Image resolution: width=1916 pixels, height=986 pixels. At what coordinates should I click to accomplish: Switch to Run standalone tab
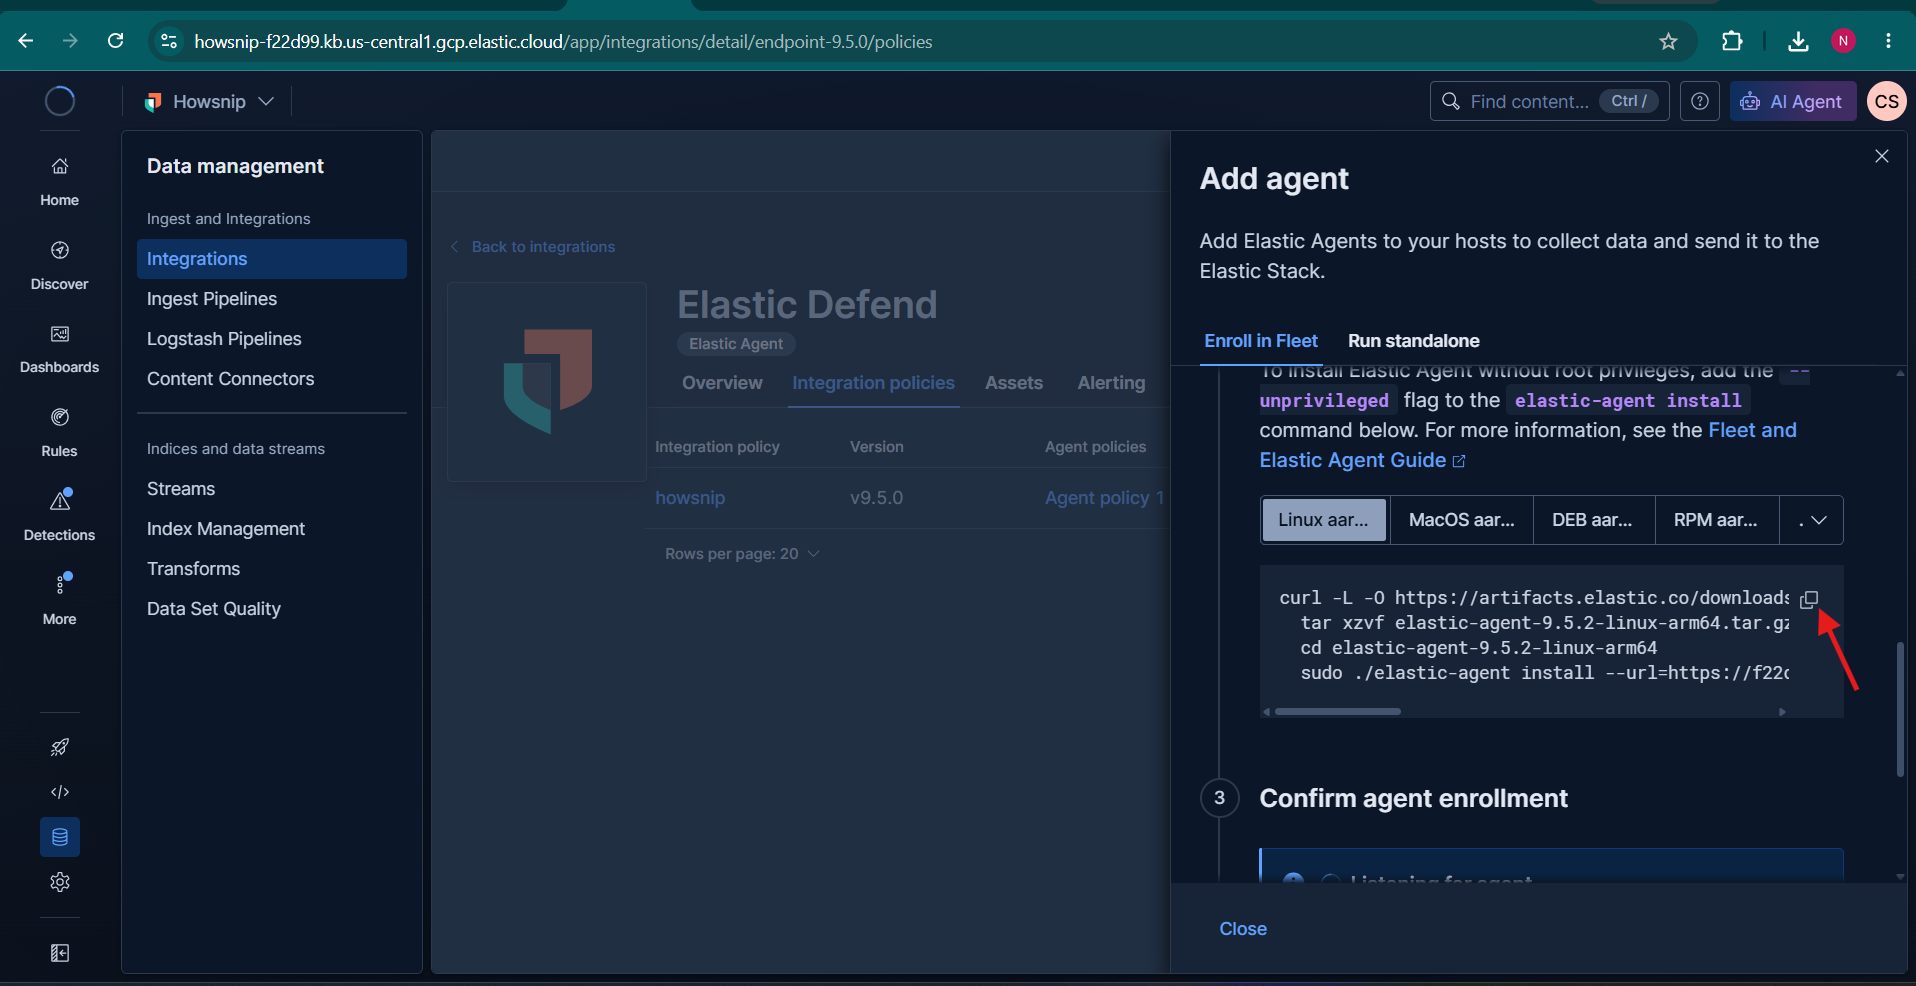point(1414,341)
